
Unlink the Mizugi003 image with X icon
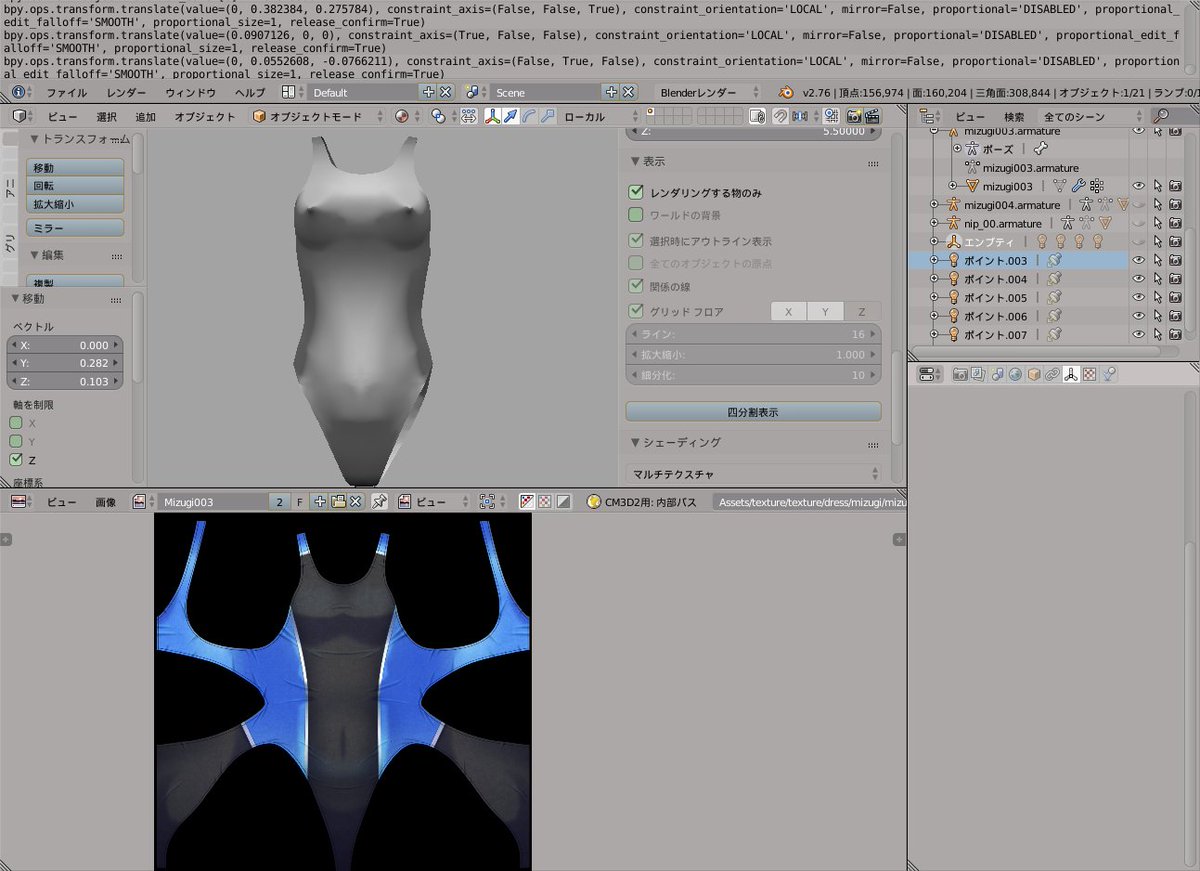355,502
